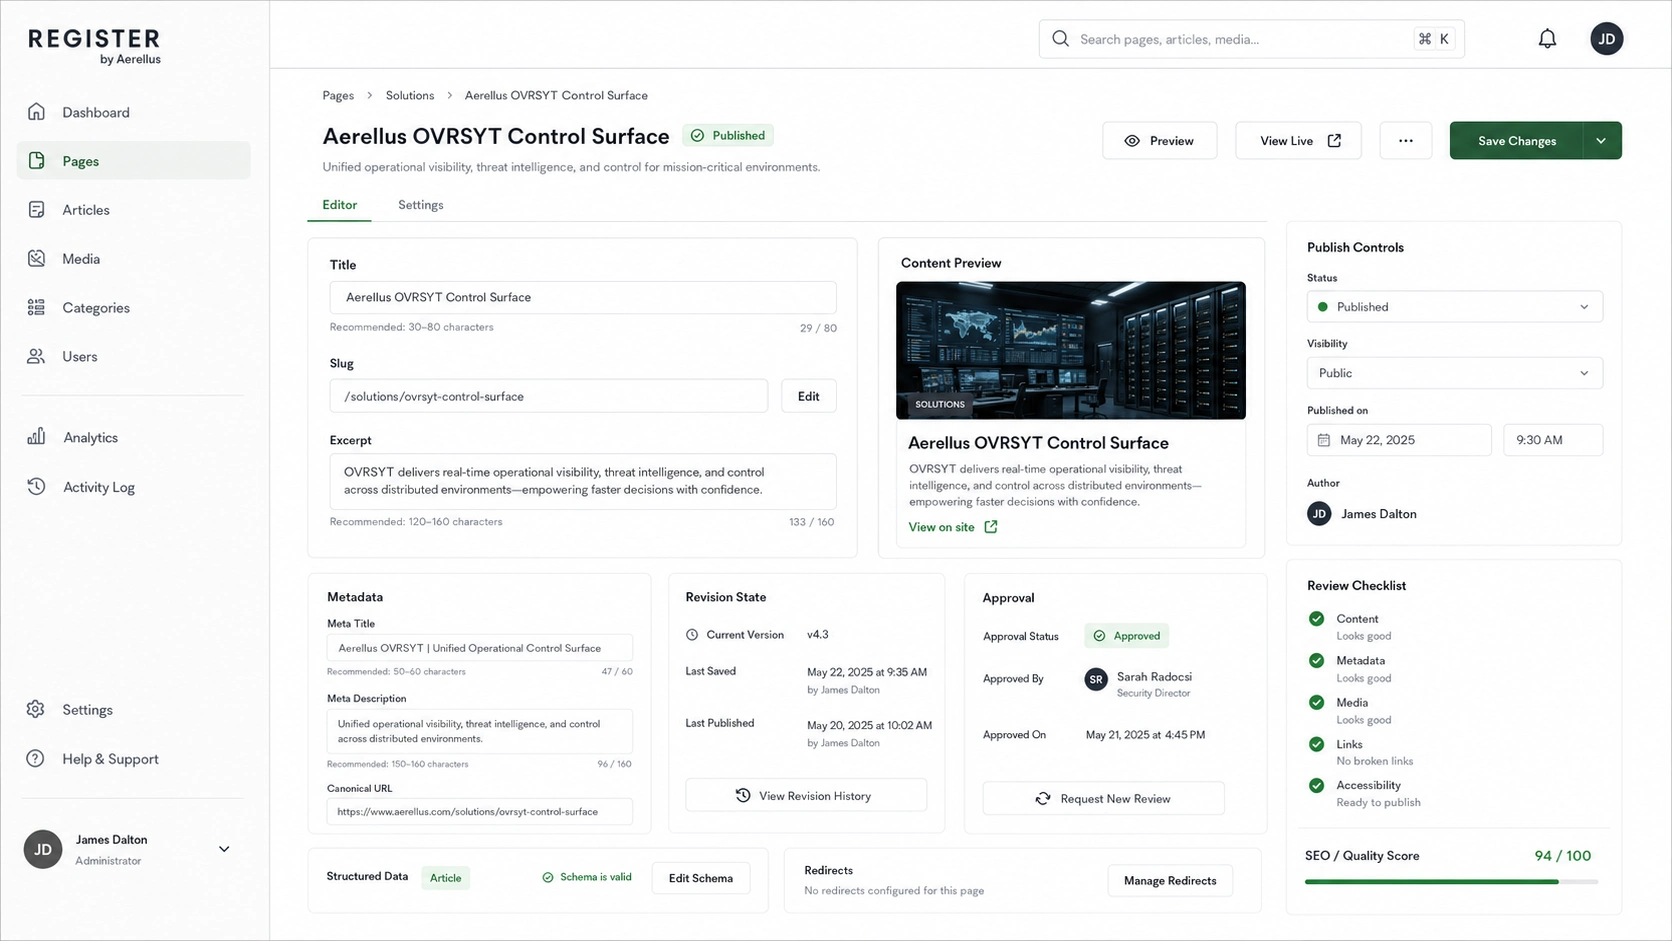Click View Revision History button
This screenshot has width=1672, height=941.
coord(806,796)
